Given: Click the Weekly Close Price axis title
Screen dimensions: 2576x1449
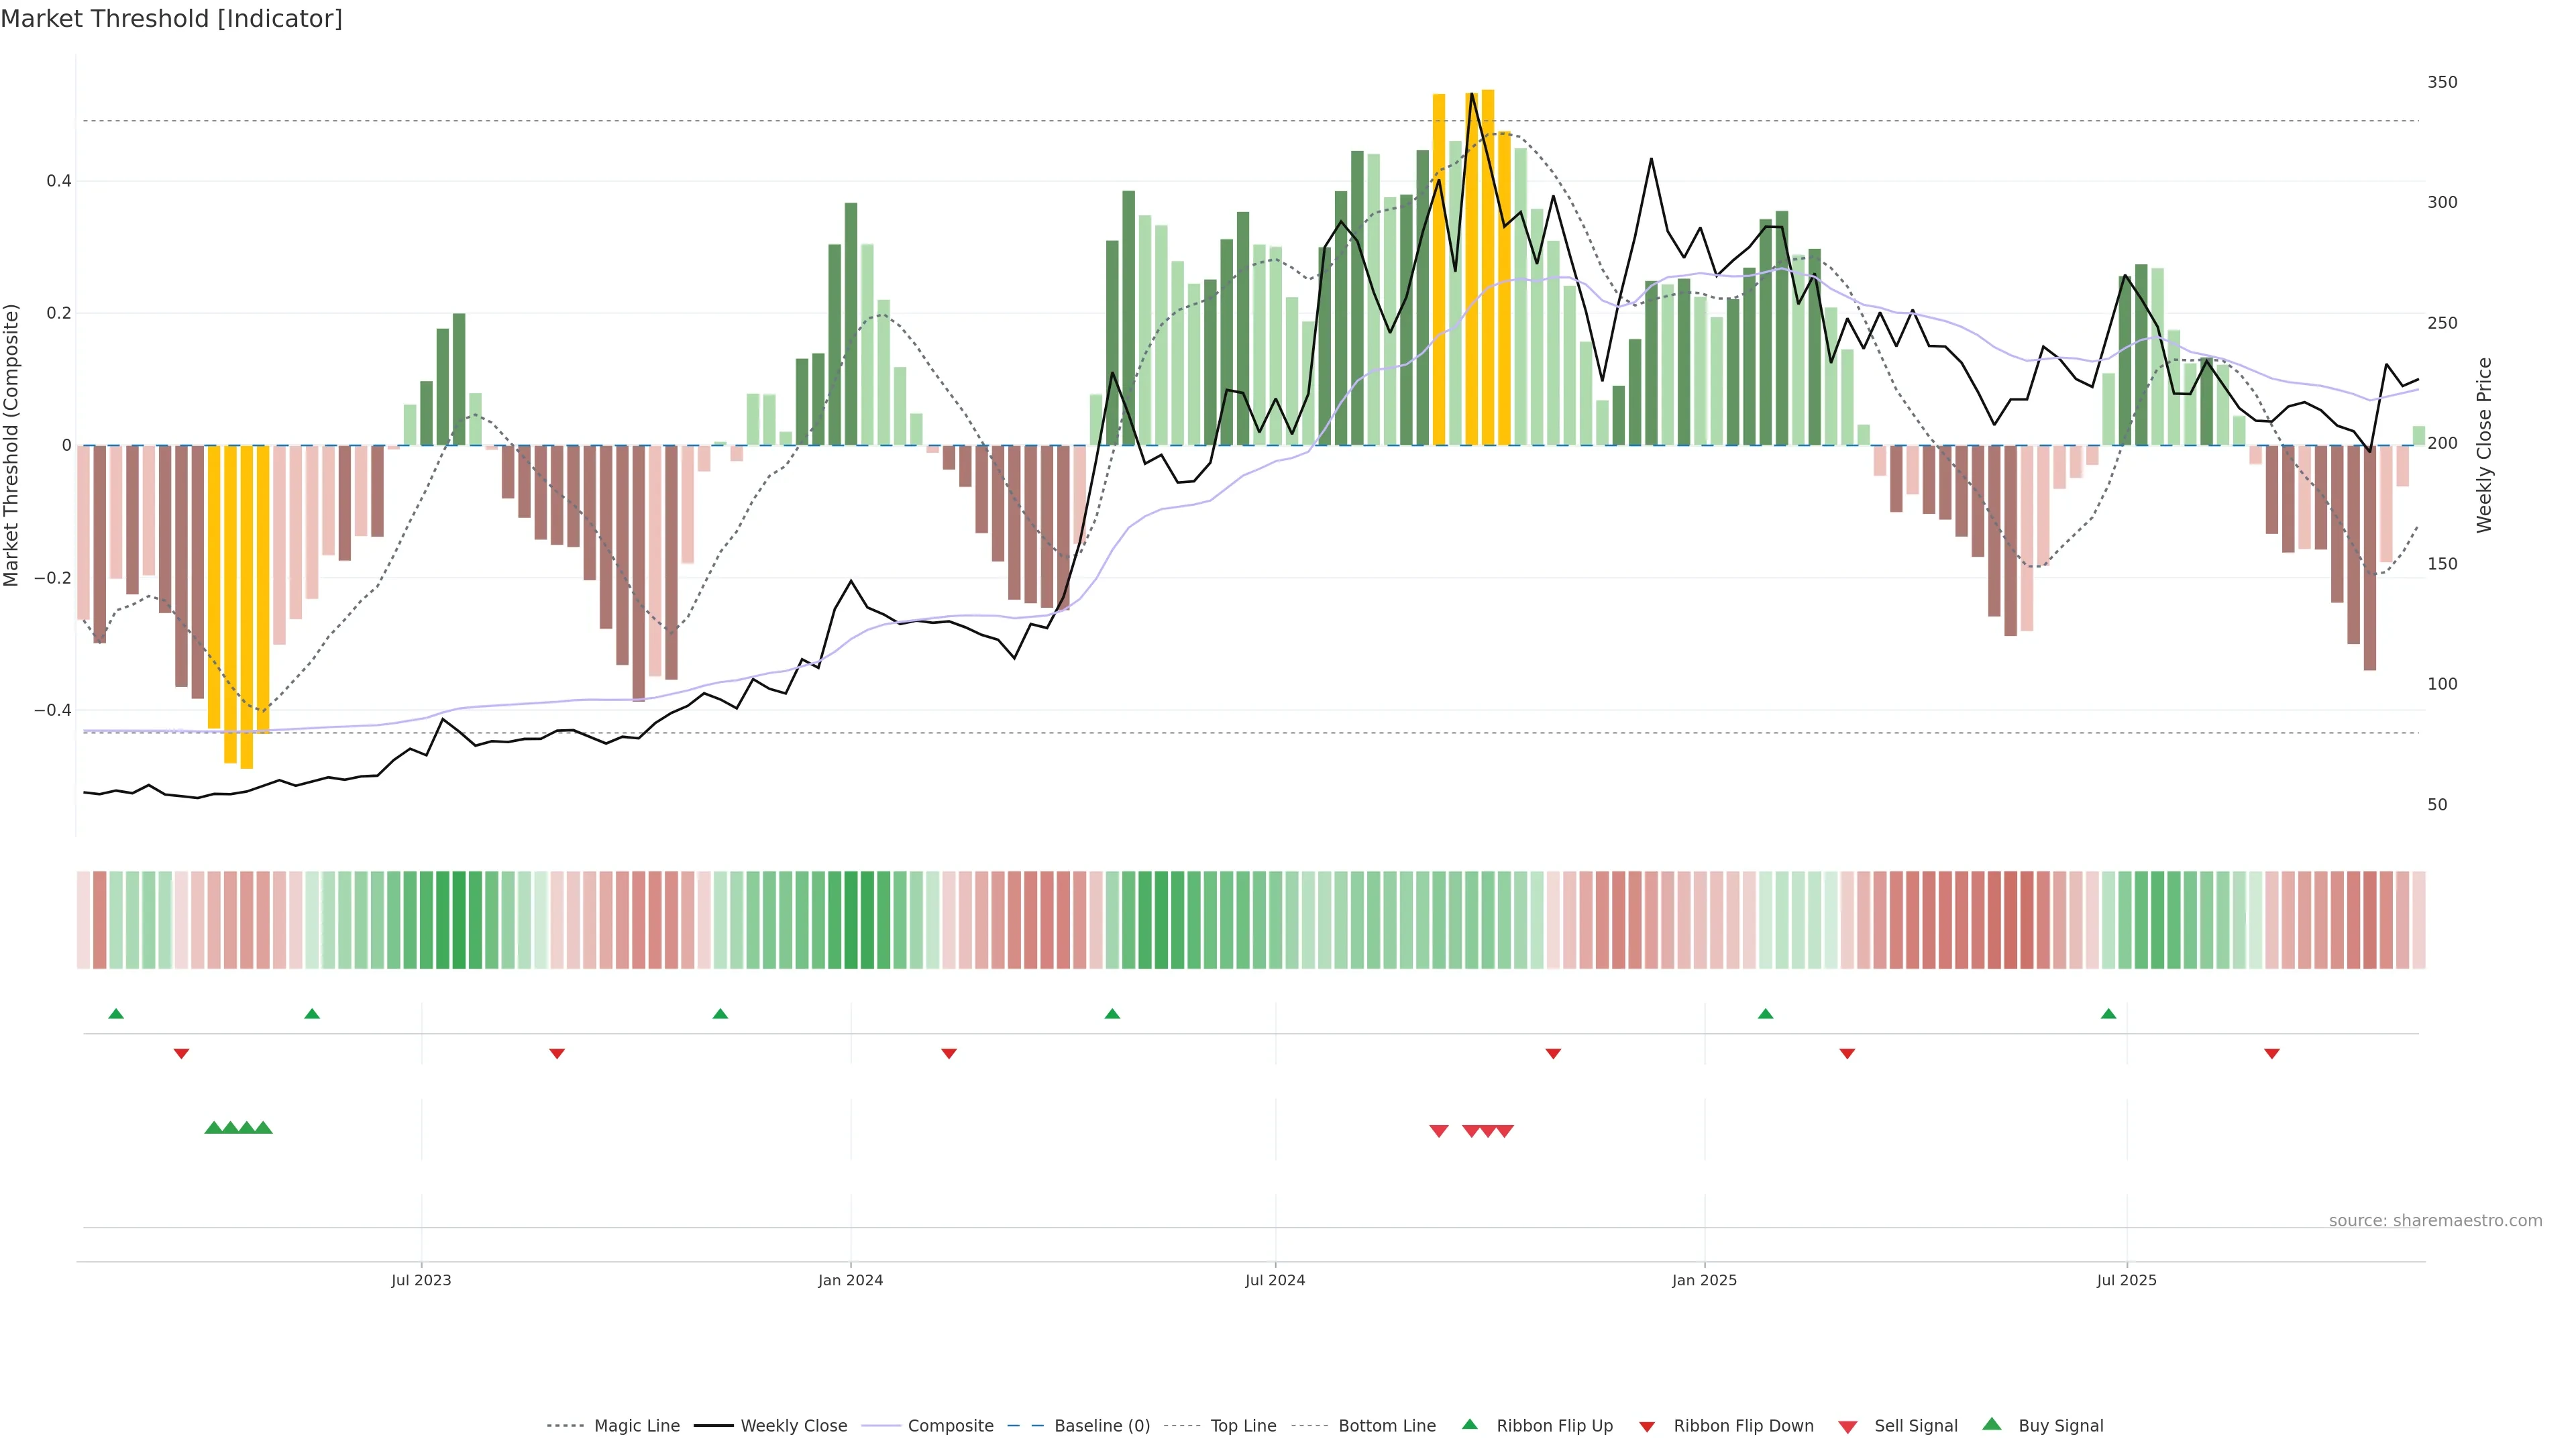Looking at the screenshot, I should tap(2484, 445).
